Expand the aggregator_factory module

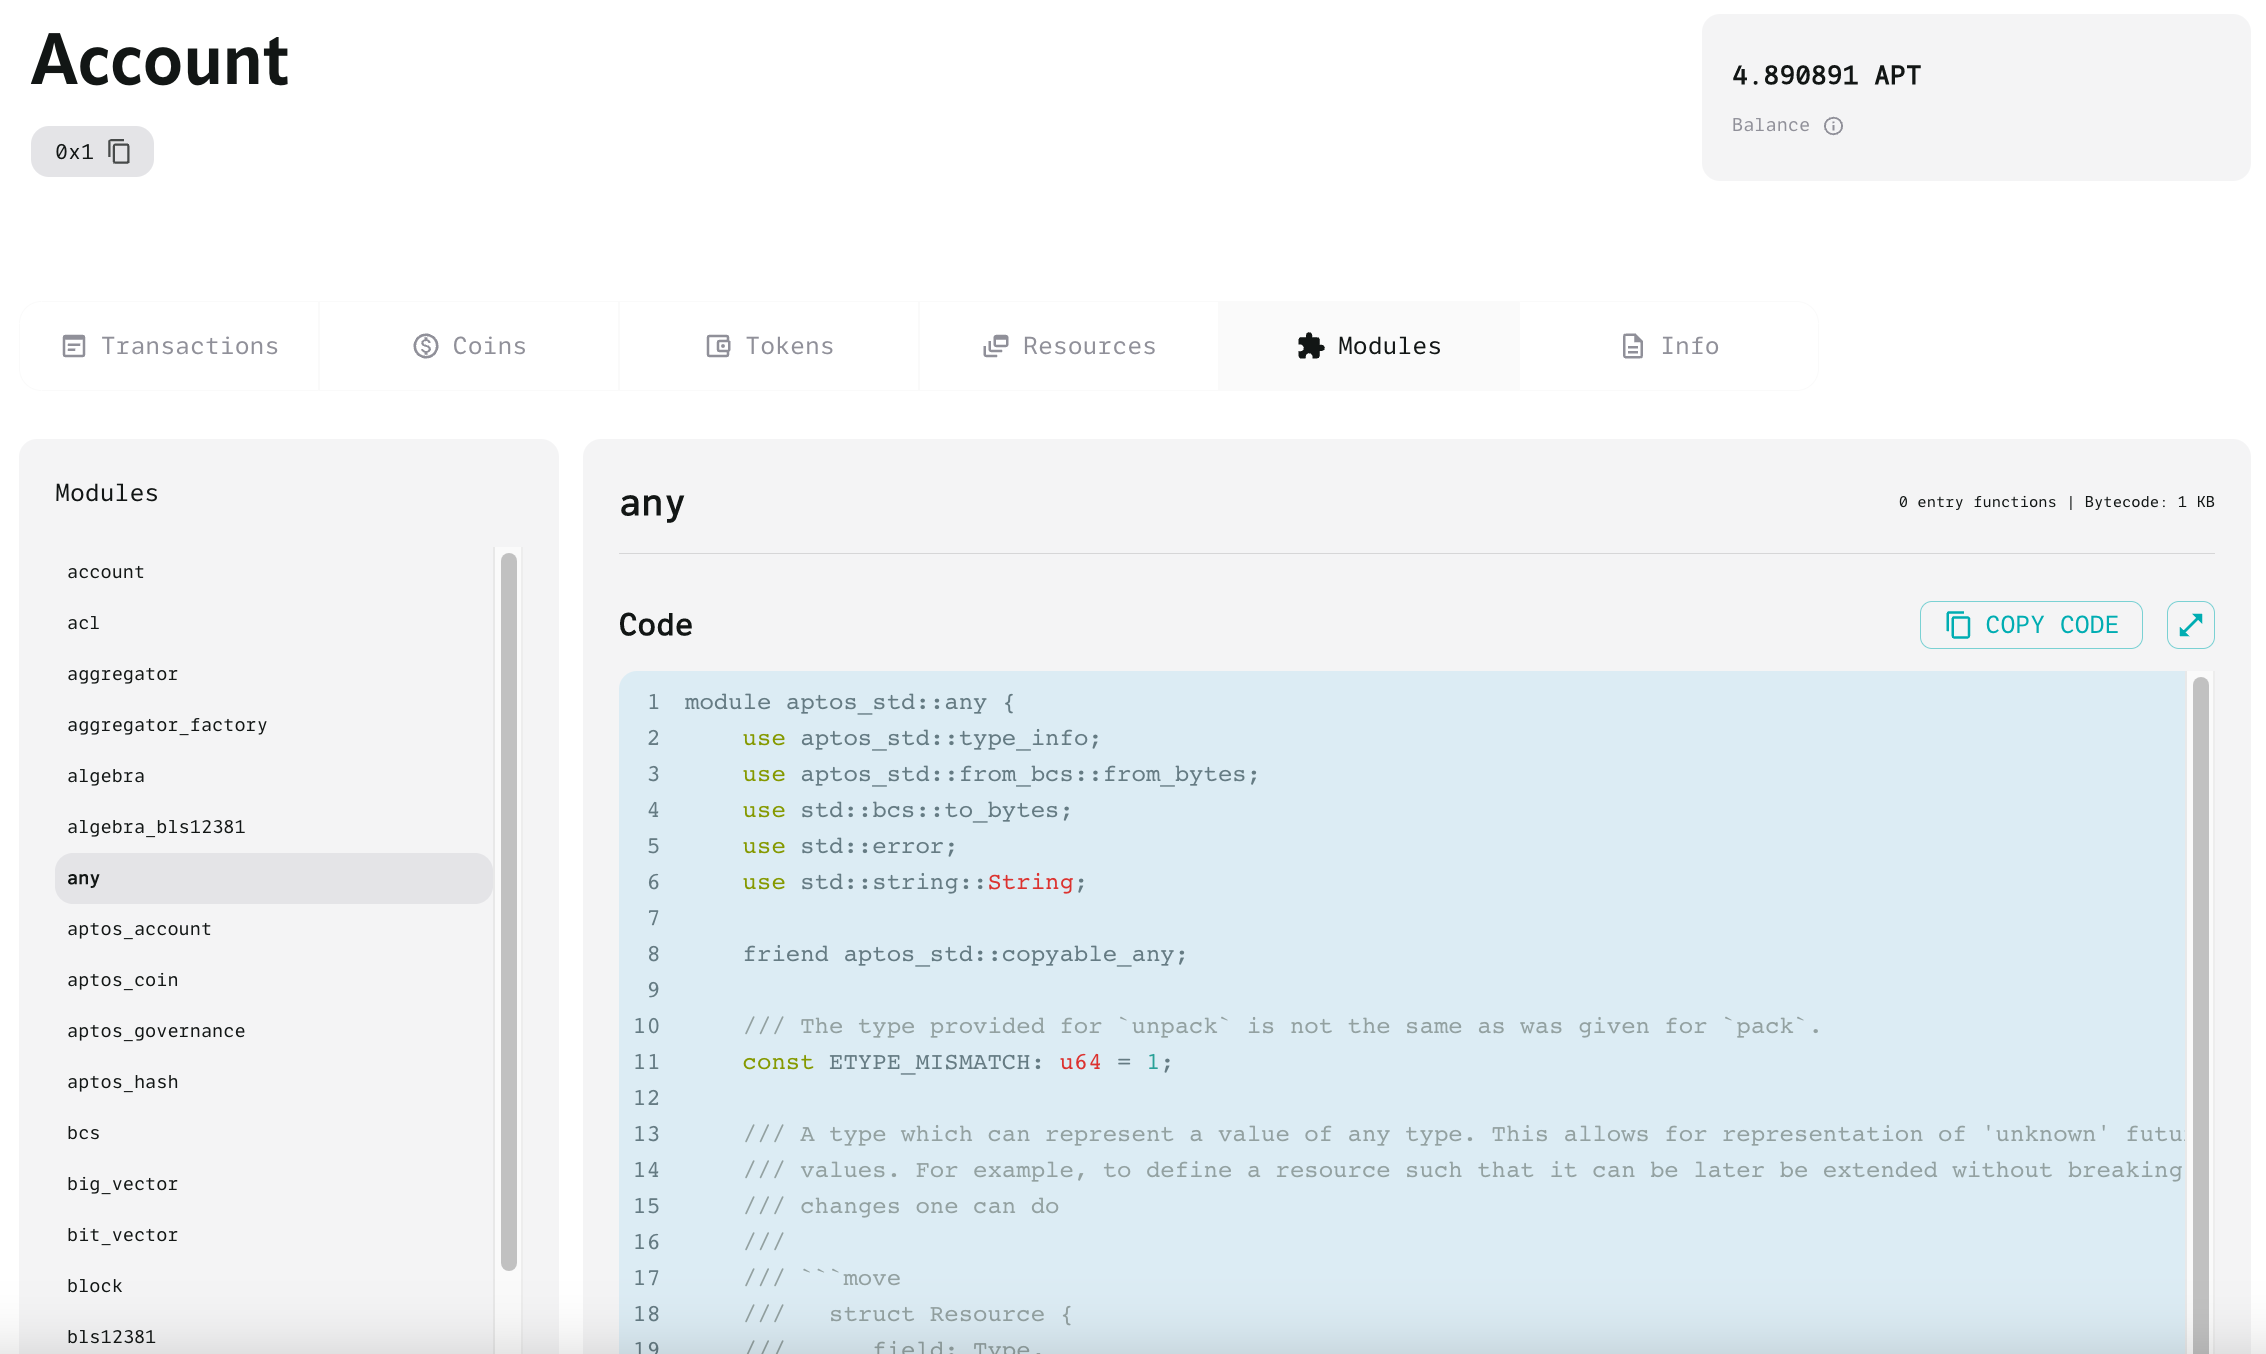[x=166, y=724]
